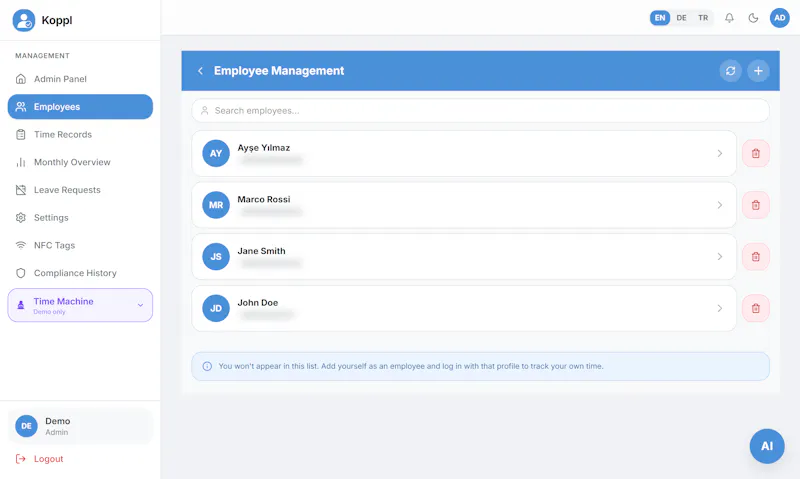Open Ayşe Yılmaz employee row
The height and width of the screenshot is (479, 800).
[464, 154]
